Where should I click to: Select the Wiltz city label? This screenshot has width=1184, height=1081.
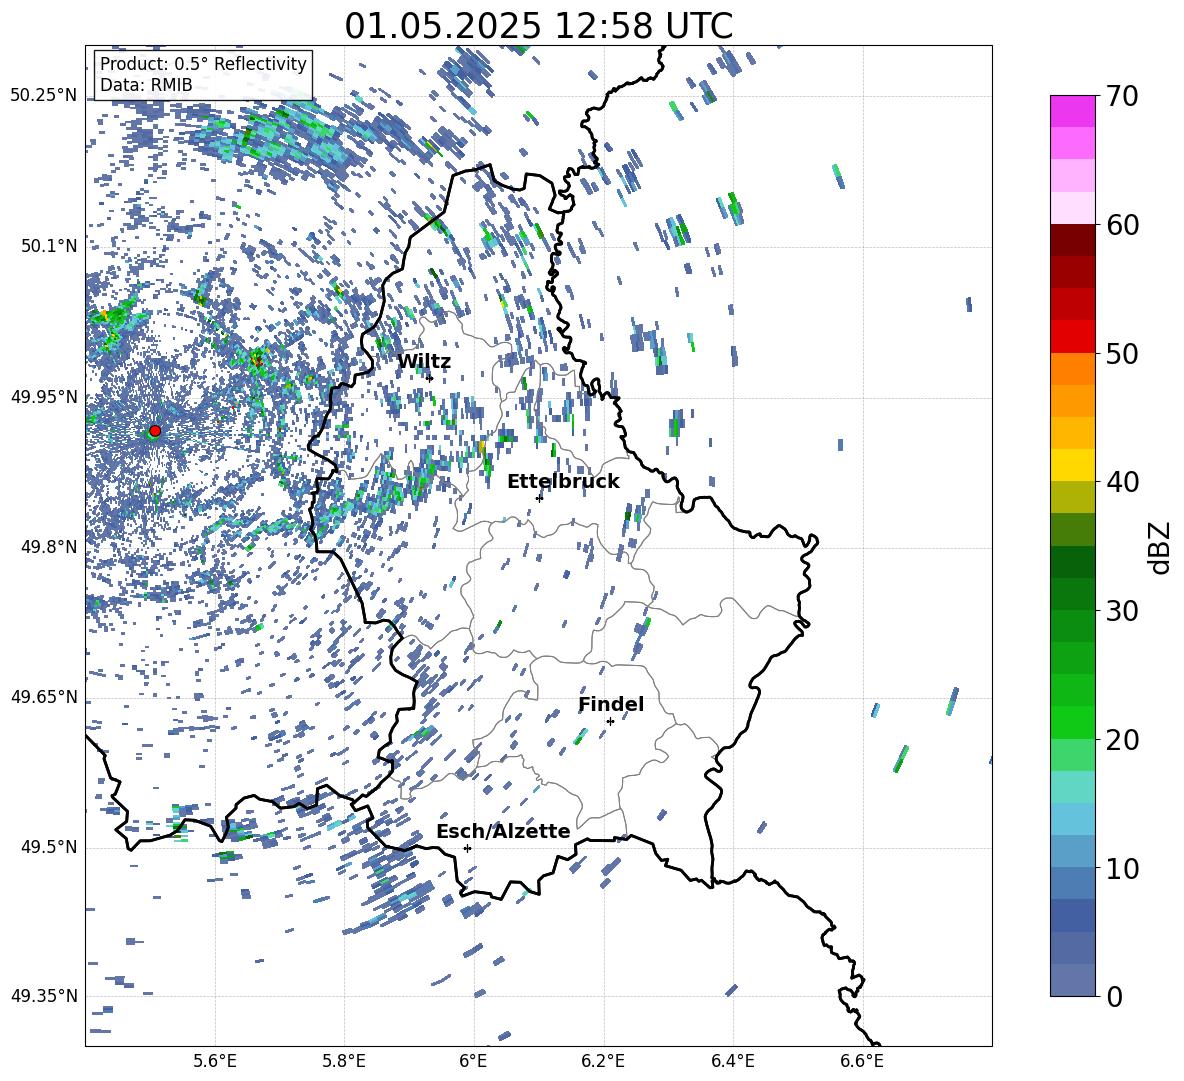coord(424,362)
